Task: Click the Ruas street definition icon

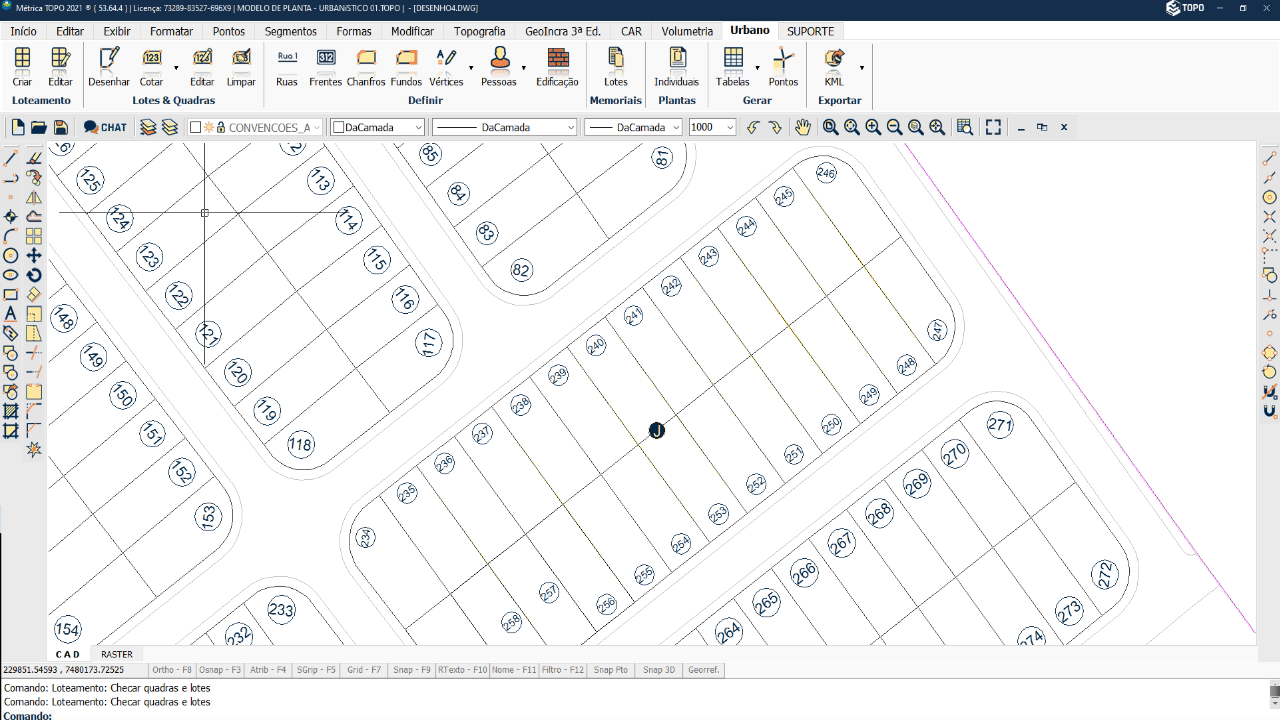Action: [287, 66]
